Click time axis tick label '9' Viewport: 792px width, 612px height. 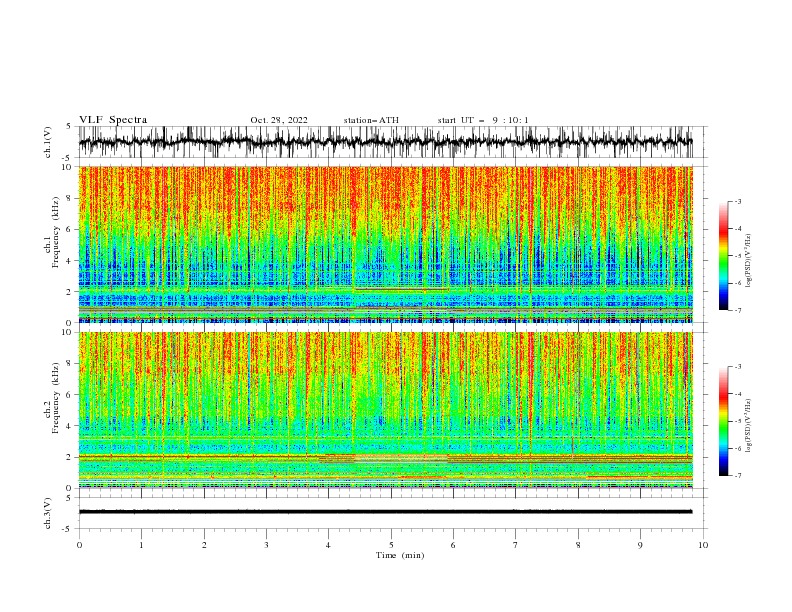pos(640,545)
